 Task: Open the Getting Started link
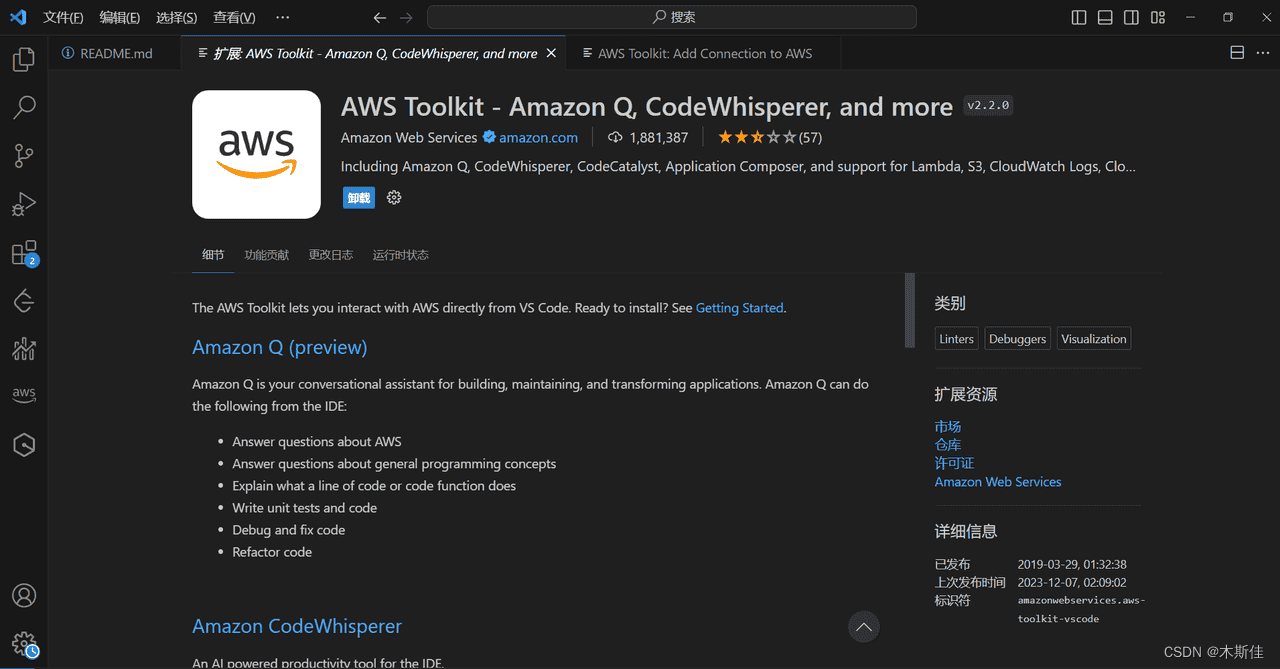tap(739, 307)
